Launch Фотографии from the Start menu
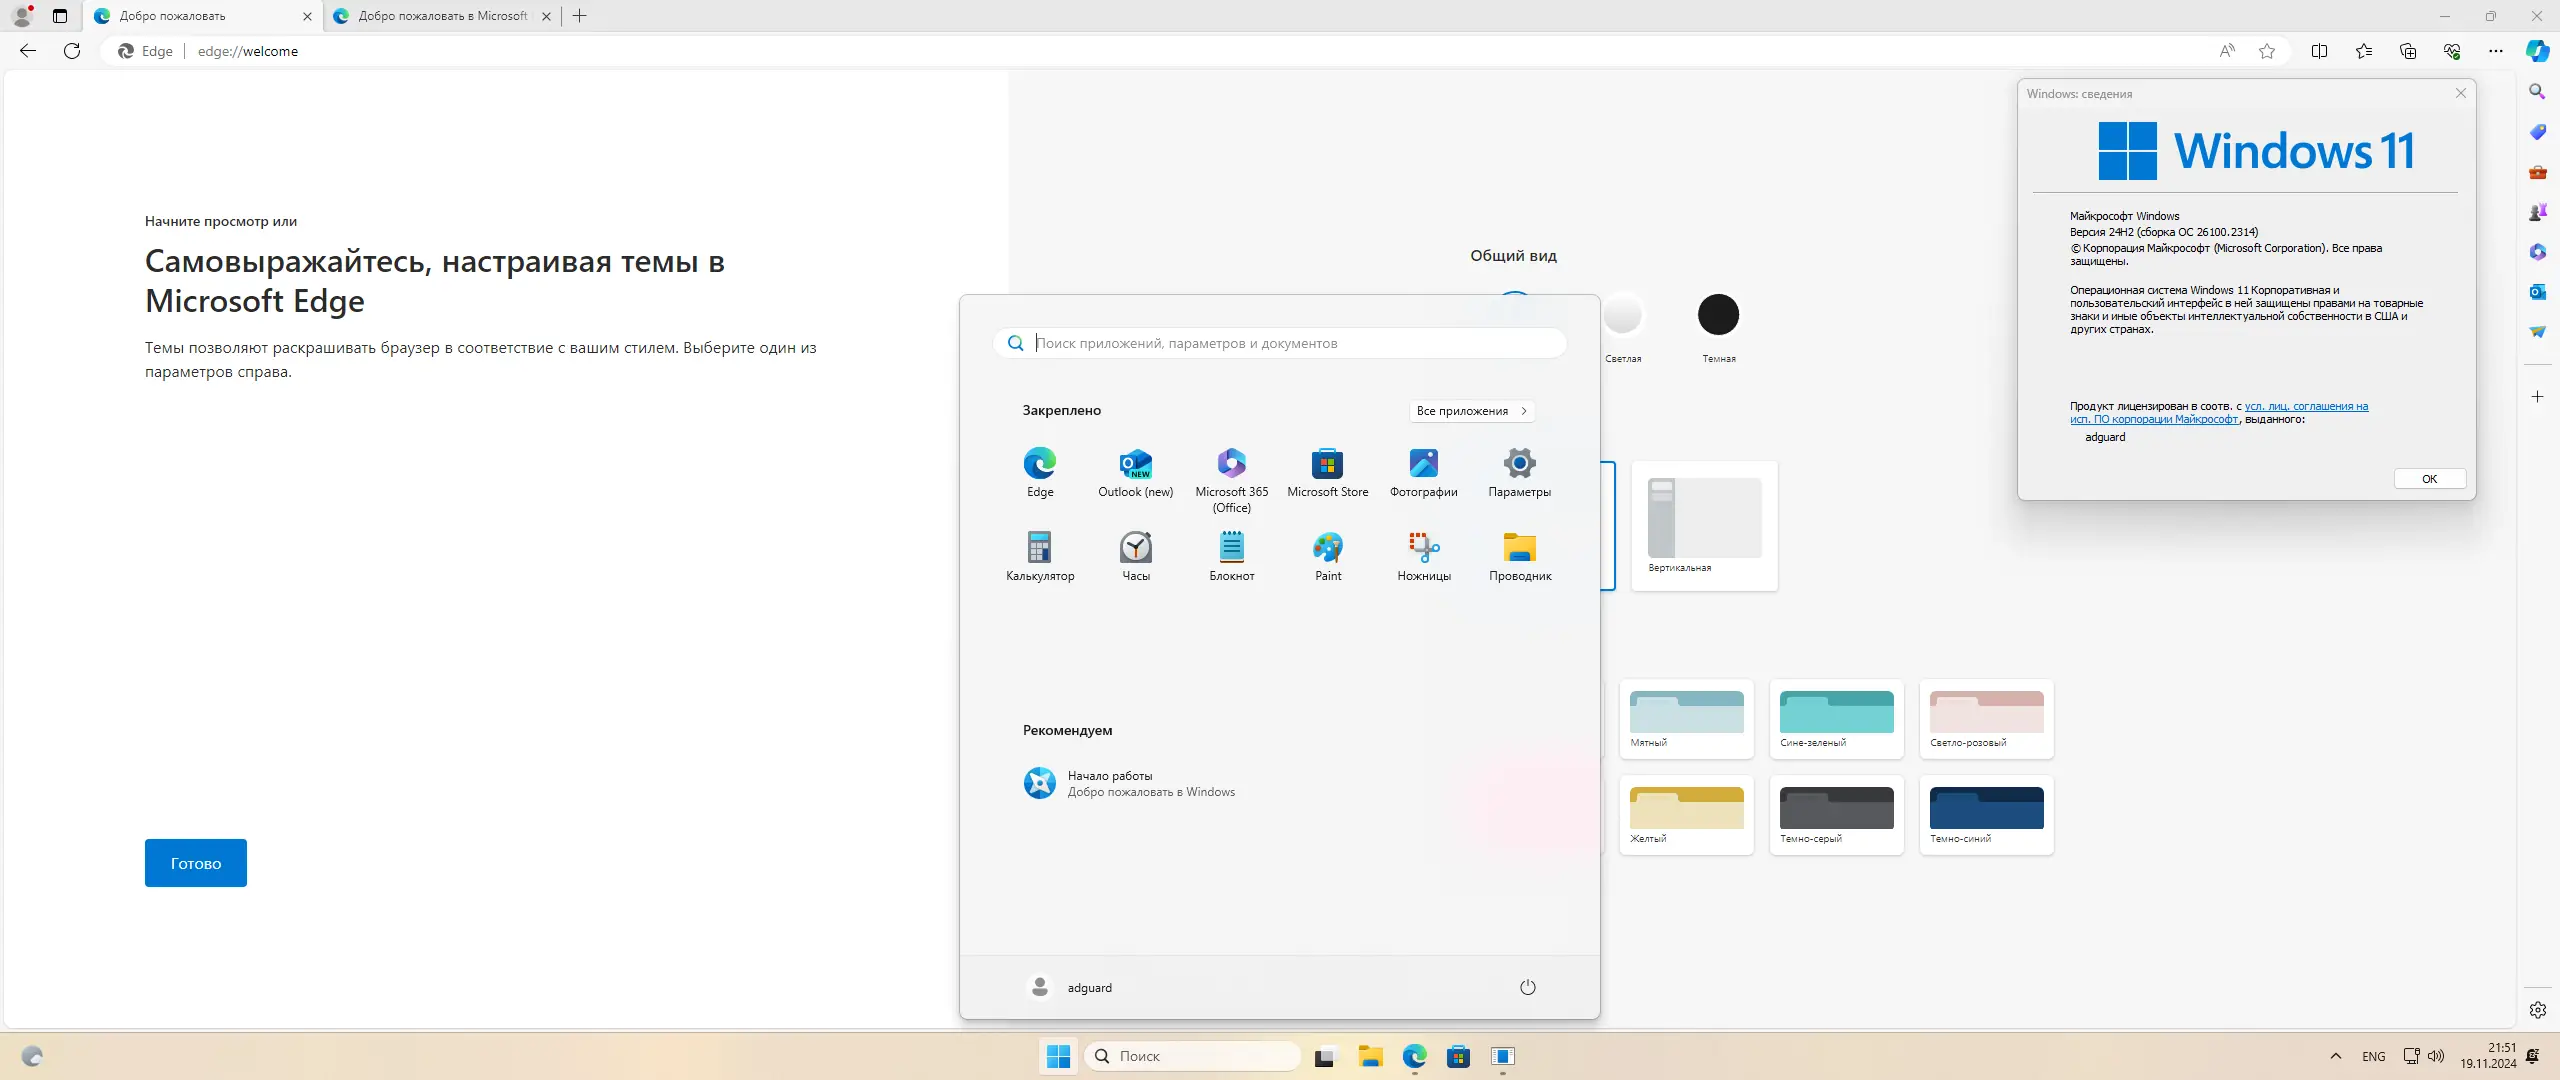Screen dimensions: 2560x1080 click(1423, 471)
